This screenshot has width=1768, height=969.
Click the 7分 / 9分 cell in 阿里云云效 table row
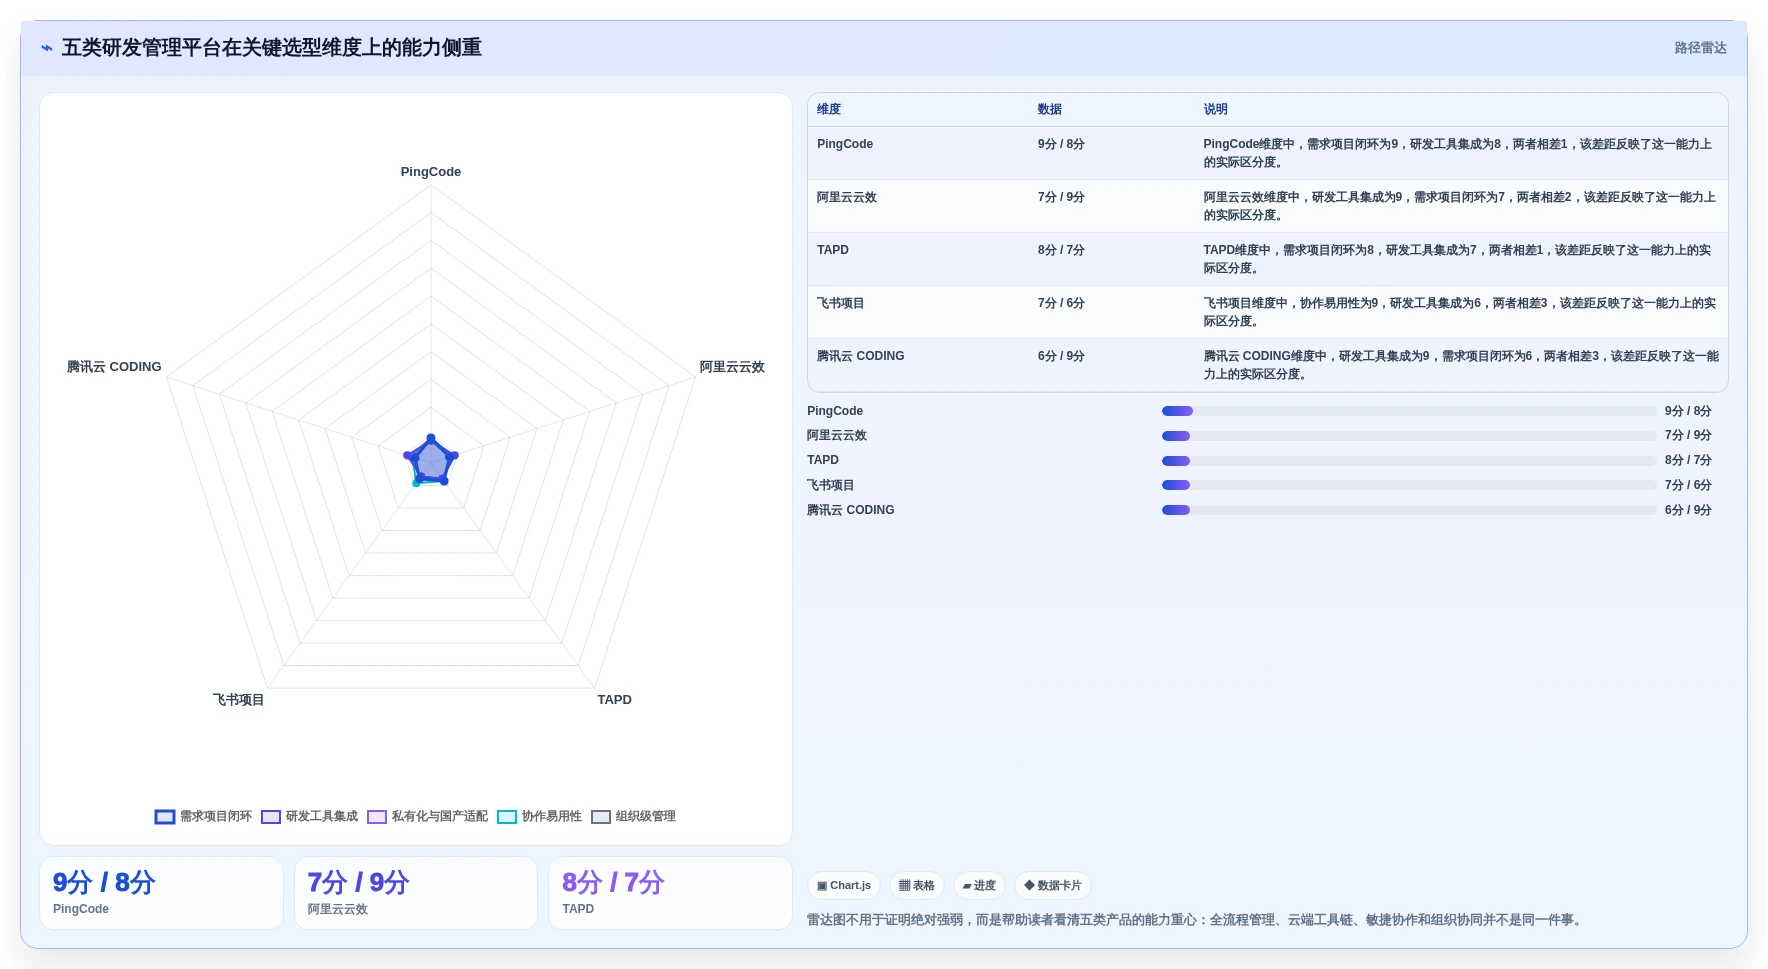[1061, 197]
